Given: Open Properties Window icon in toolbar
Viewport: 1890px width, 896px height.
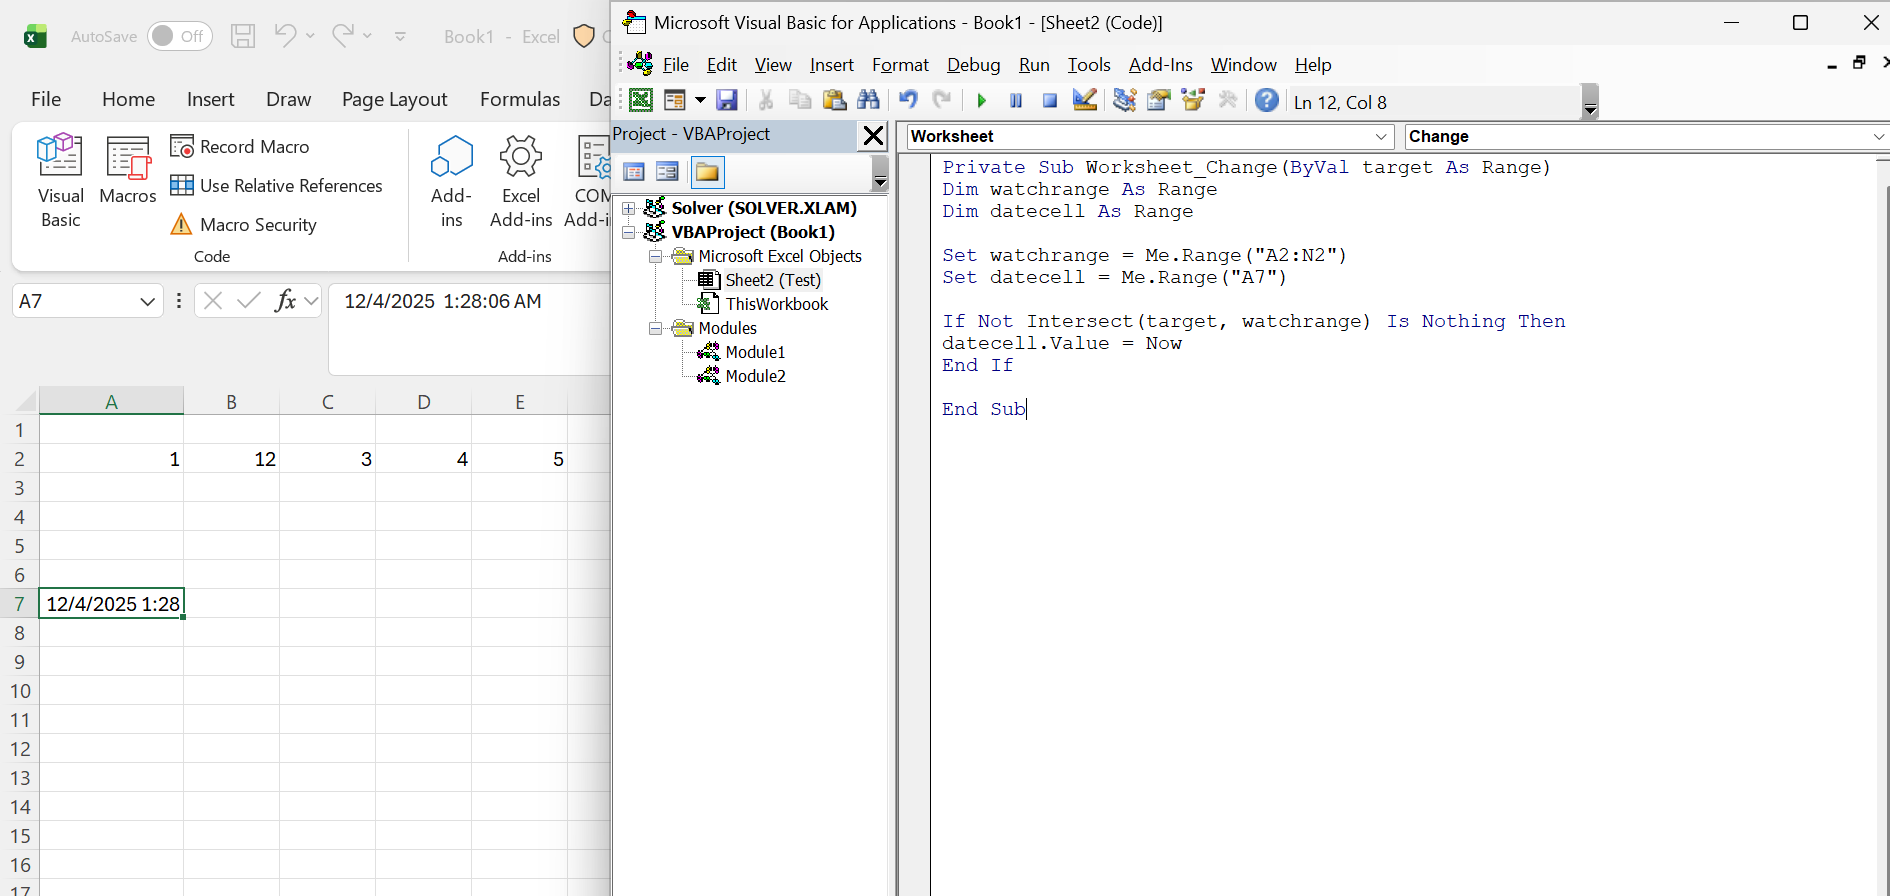Looking at the screenshot, I should pyautogui.click(x=1158, y=100).
